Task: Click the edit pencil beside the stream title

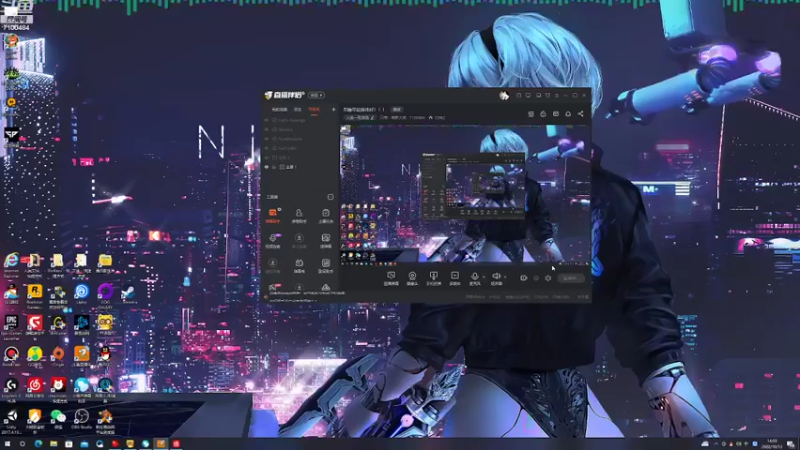Action: click(372, 118)
